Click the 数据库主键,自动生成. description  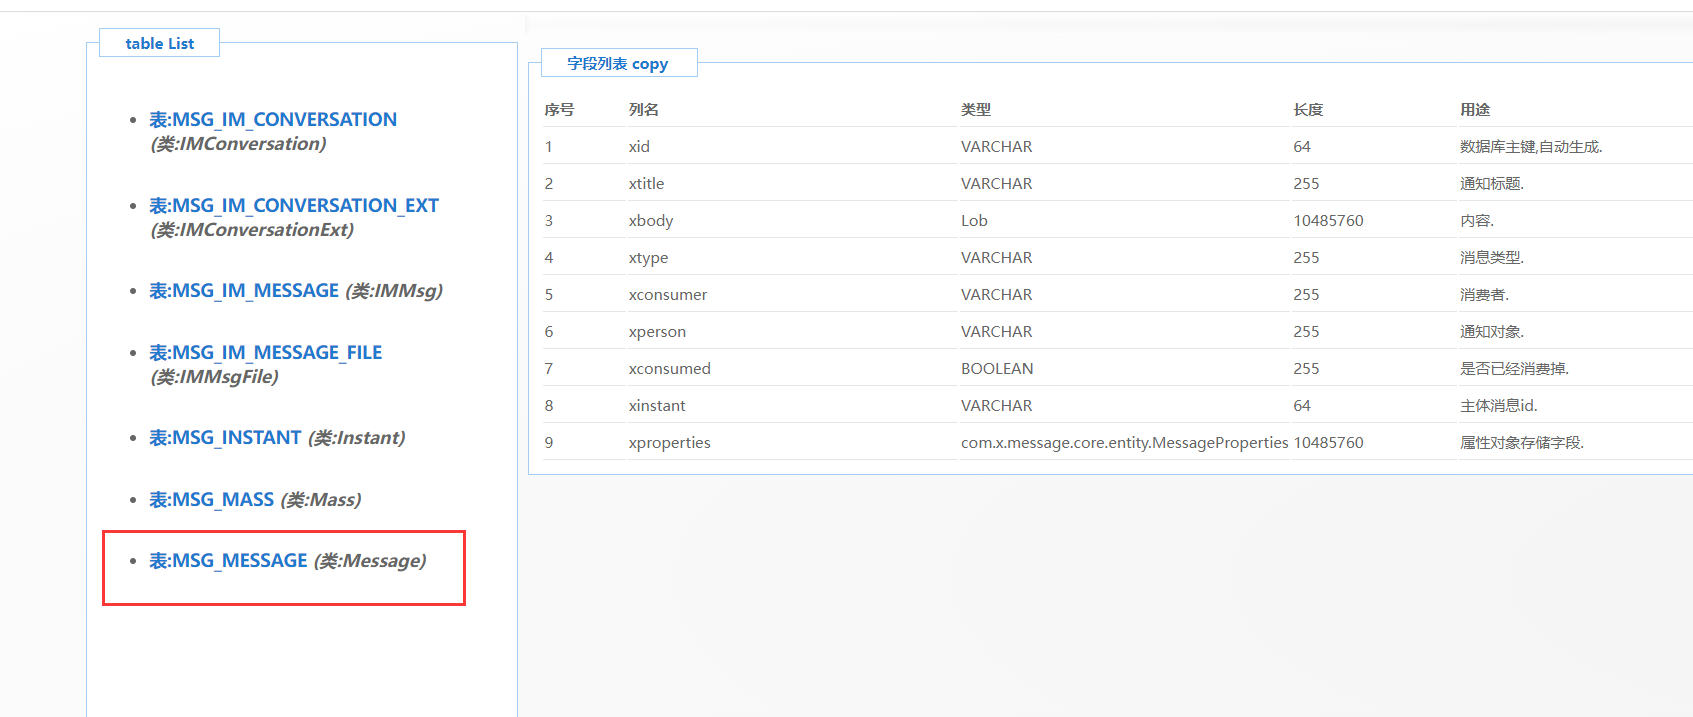[x=1531, y=147]
